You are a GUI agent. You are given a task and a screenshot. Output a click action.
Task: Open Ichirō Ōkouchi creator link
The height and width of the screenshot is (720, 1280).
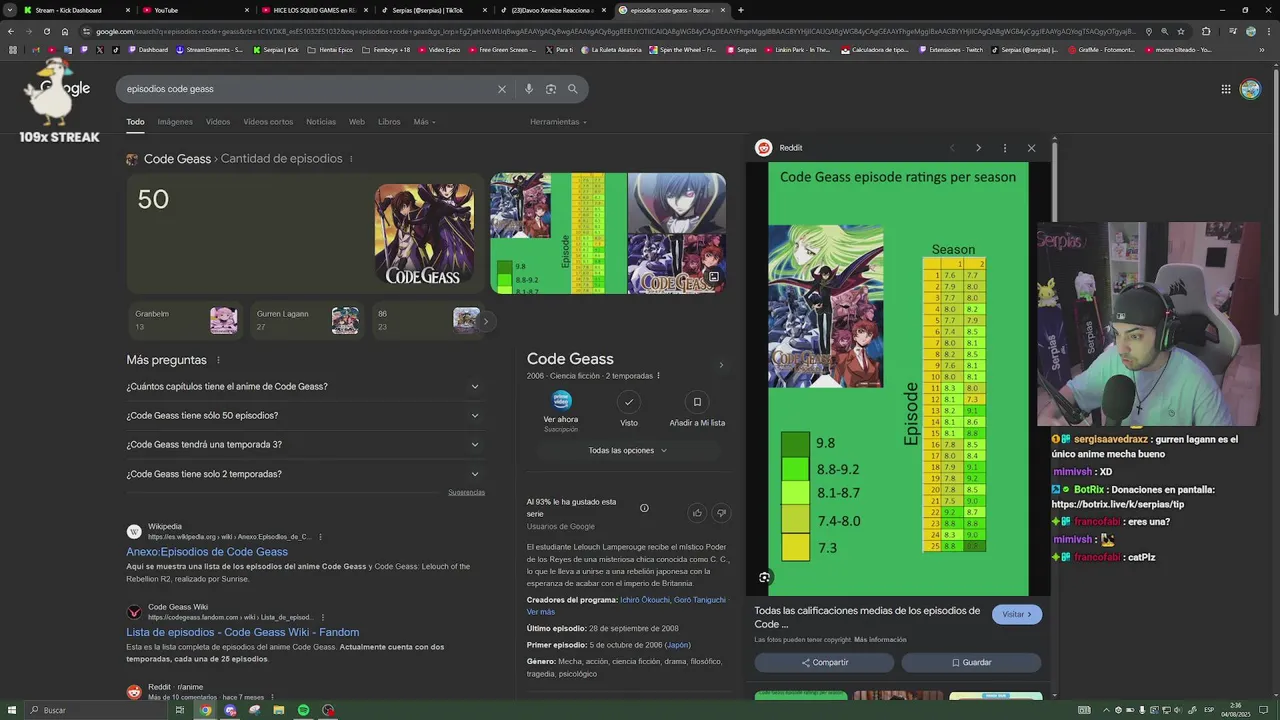click(x=644, y=600)
